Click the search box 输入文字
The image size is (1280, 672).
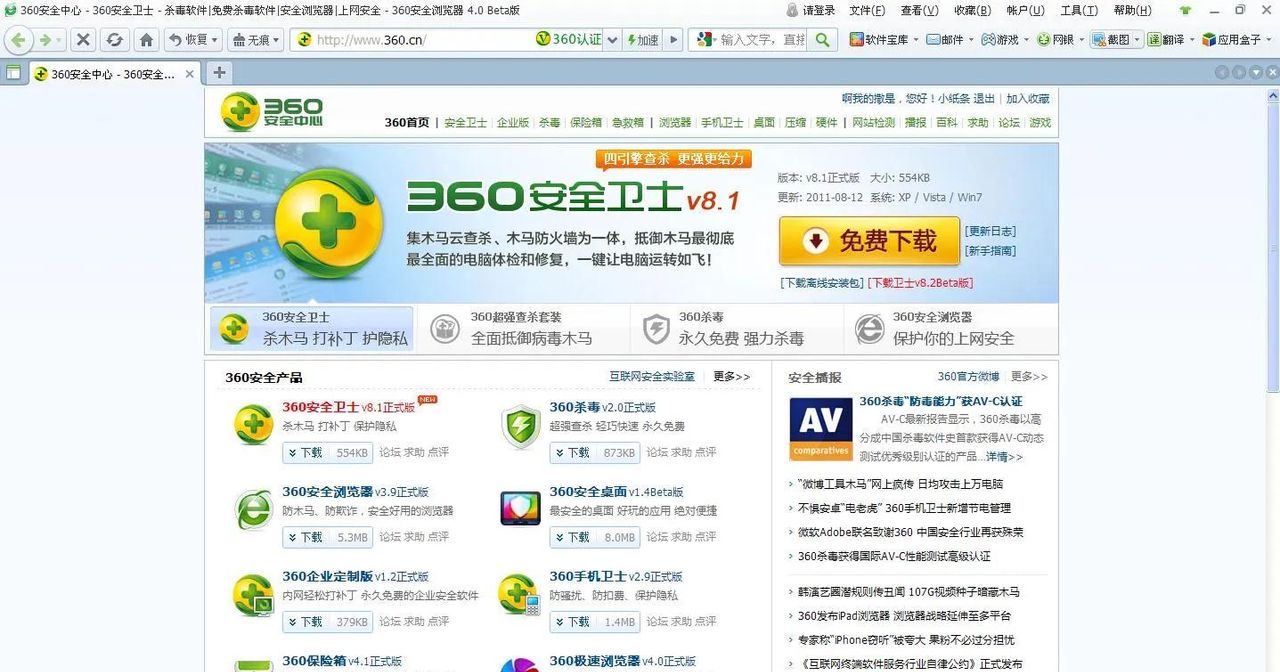coord(763,40)
